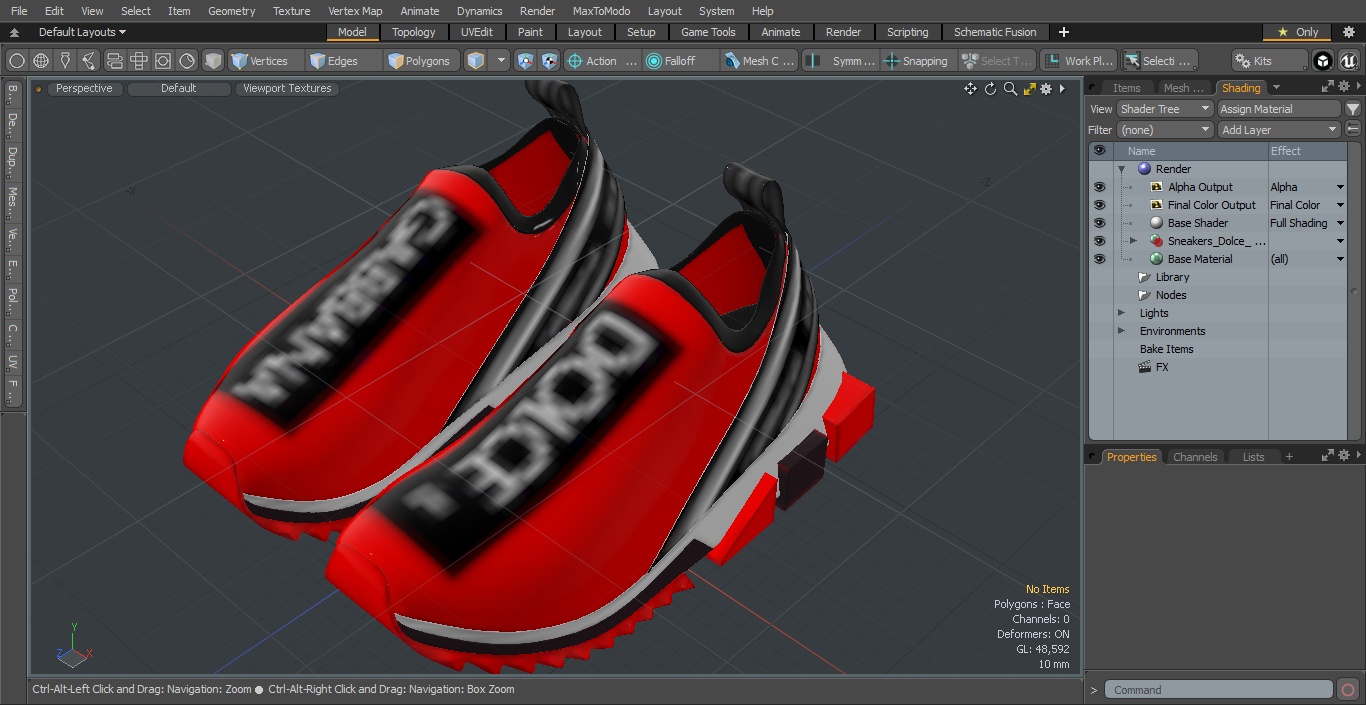Click the Default shading button
The width and height of the screenshot is (1366, 705).
(178, 89)
